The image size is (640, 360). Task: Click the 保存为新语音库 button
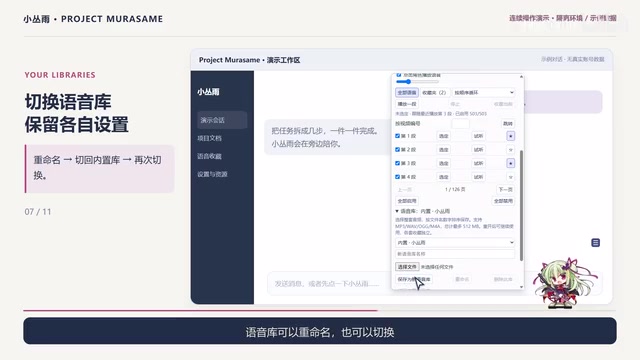[414, 279]
